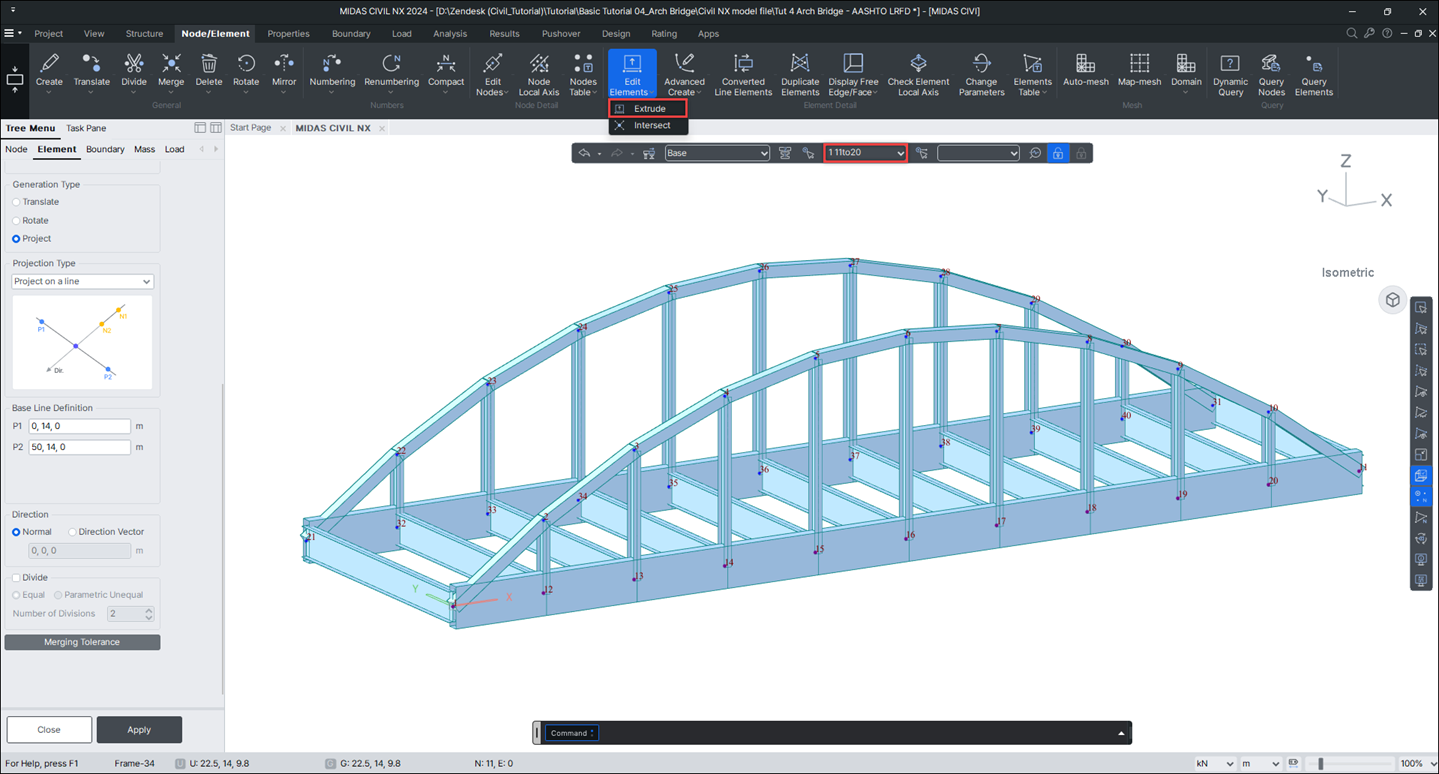Click Query Nodes tool
The image size is (1439, 774).
pyautogui.click(x=1271, y=74)
